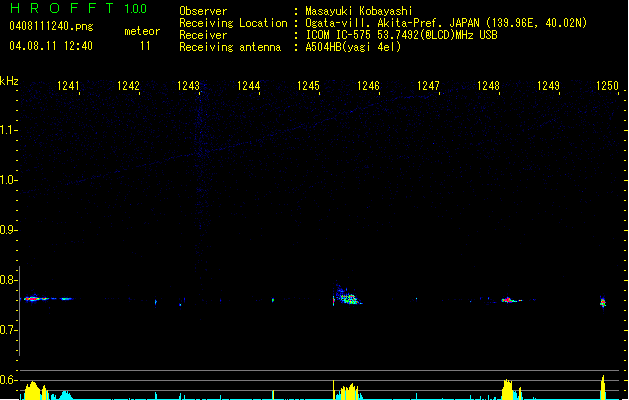Screen dimensions: 629x400
Task: Click the Receiving antenna label
Action: click(230, 47)
